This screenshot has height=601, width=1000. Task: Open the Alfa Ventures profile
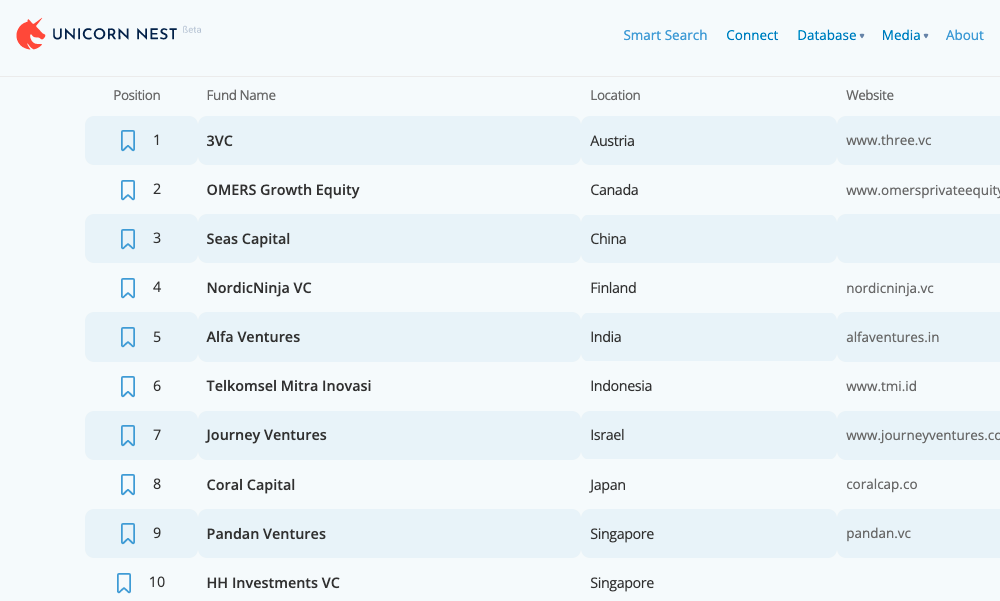coord(253,337)
